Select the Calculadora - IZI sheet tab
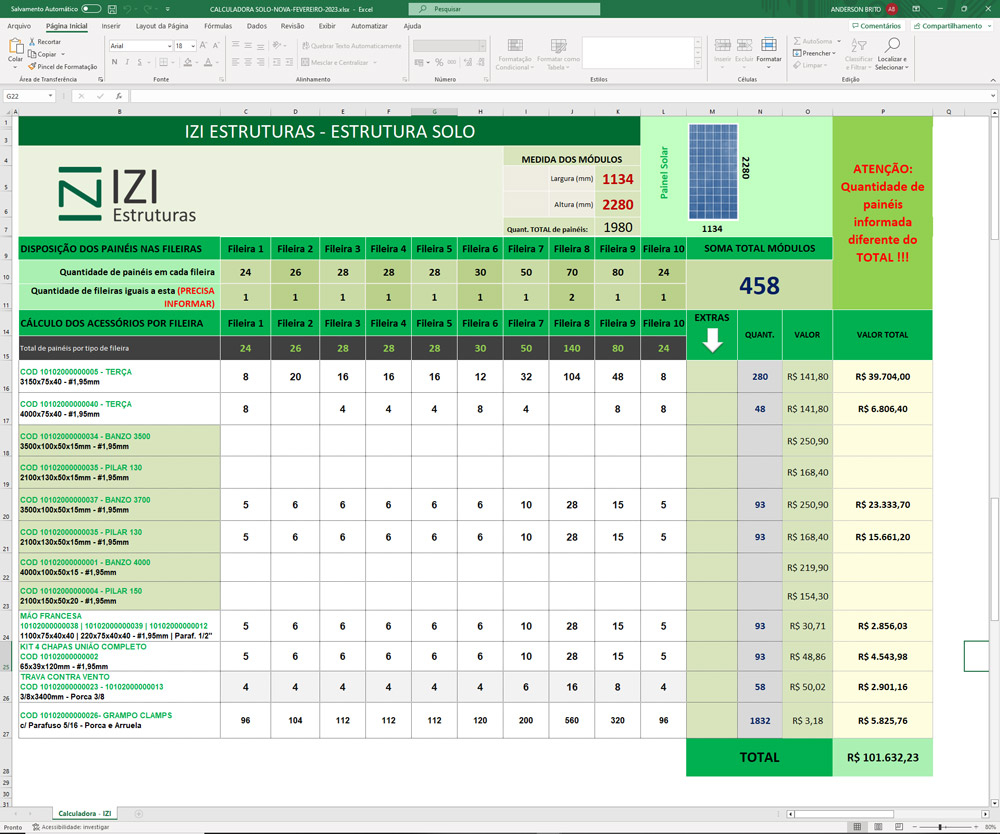The width and height of the screenshot is (1000, 834). click(x=85, y=814)
